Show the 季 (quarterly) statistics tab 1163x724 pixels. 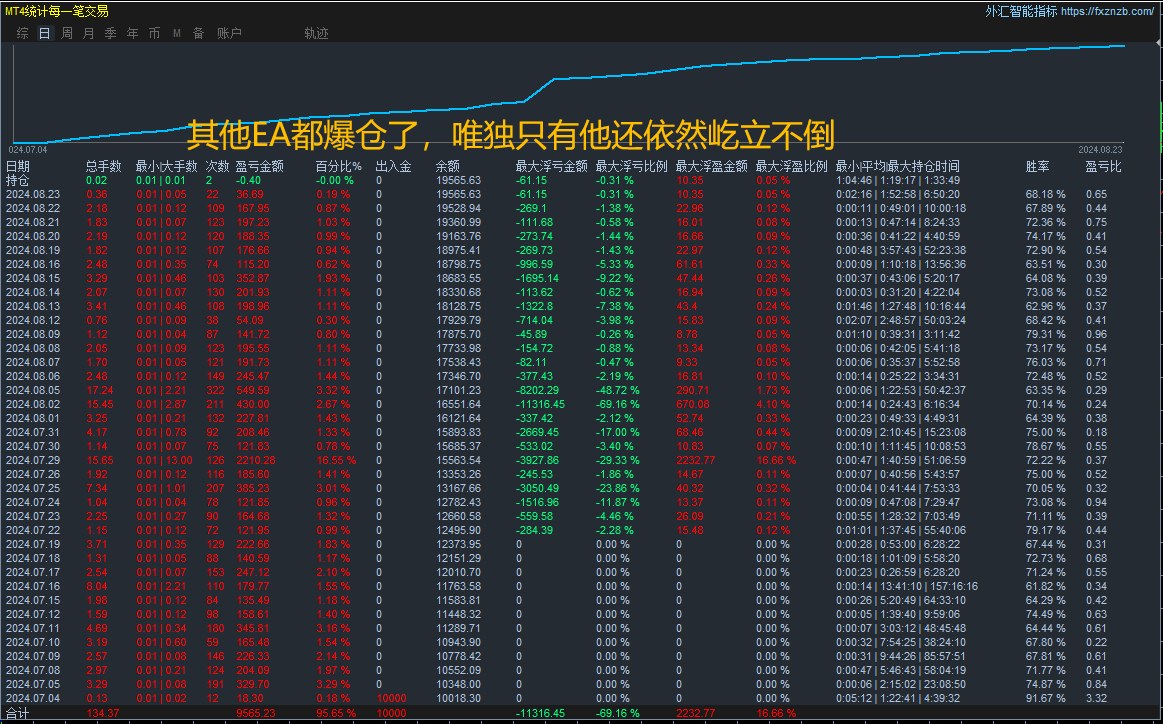coord(111,33)
